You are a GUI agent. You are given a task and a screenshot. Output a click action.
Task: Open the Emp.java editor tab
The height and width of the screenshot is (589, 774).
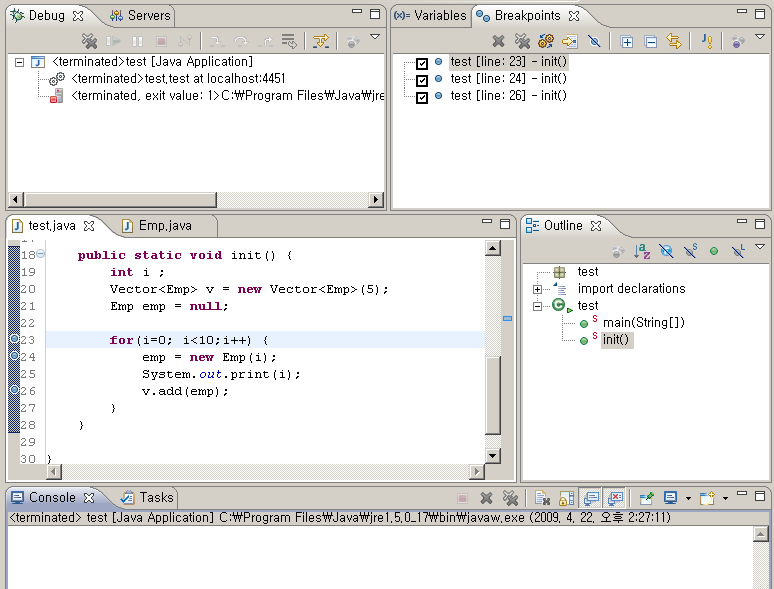[x=164, y=226]
